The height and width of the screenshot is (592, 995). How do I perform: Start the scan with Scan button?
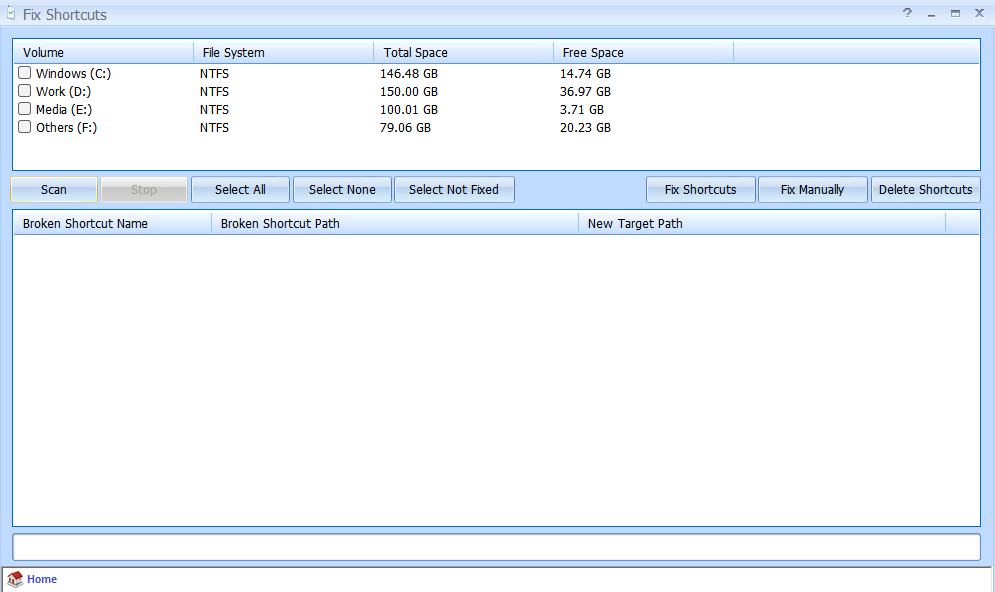point(54,190)
